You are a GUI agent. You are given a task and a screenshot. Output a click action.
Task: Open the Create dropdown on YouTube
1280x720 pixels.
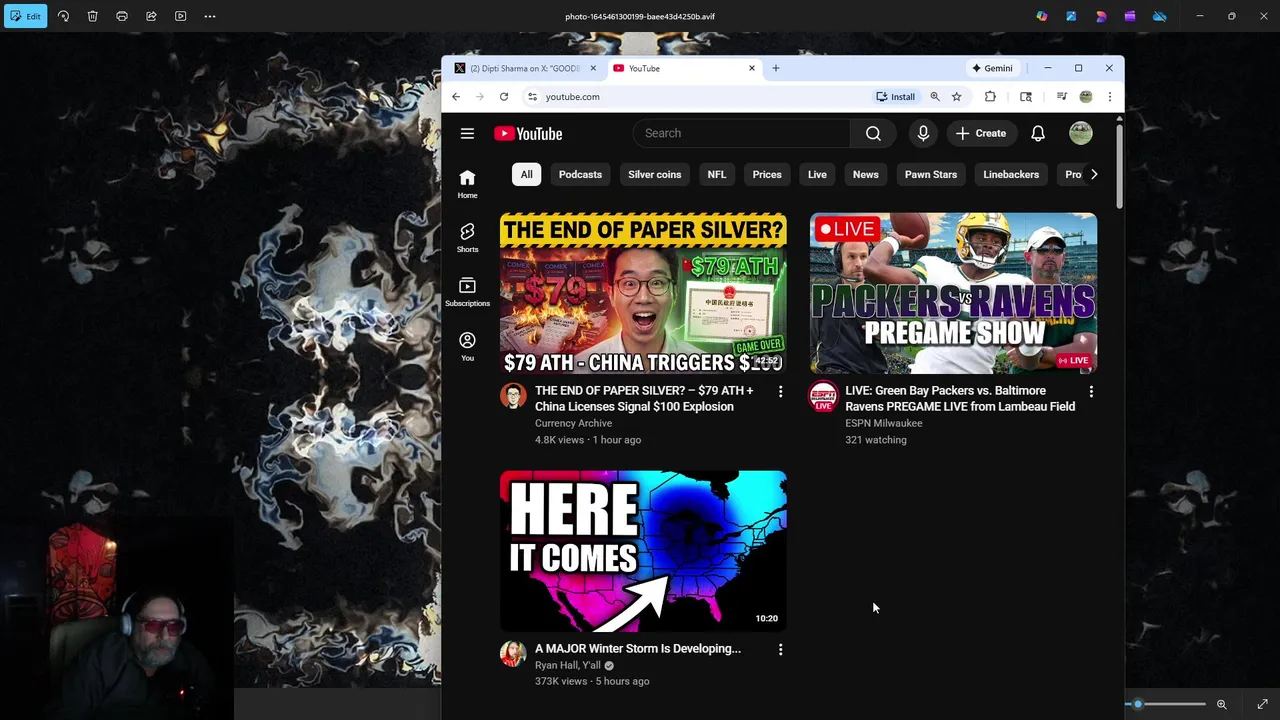(981, 133)
